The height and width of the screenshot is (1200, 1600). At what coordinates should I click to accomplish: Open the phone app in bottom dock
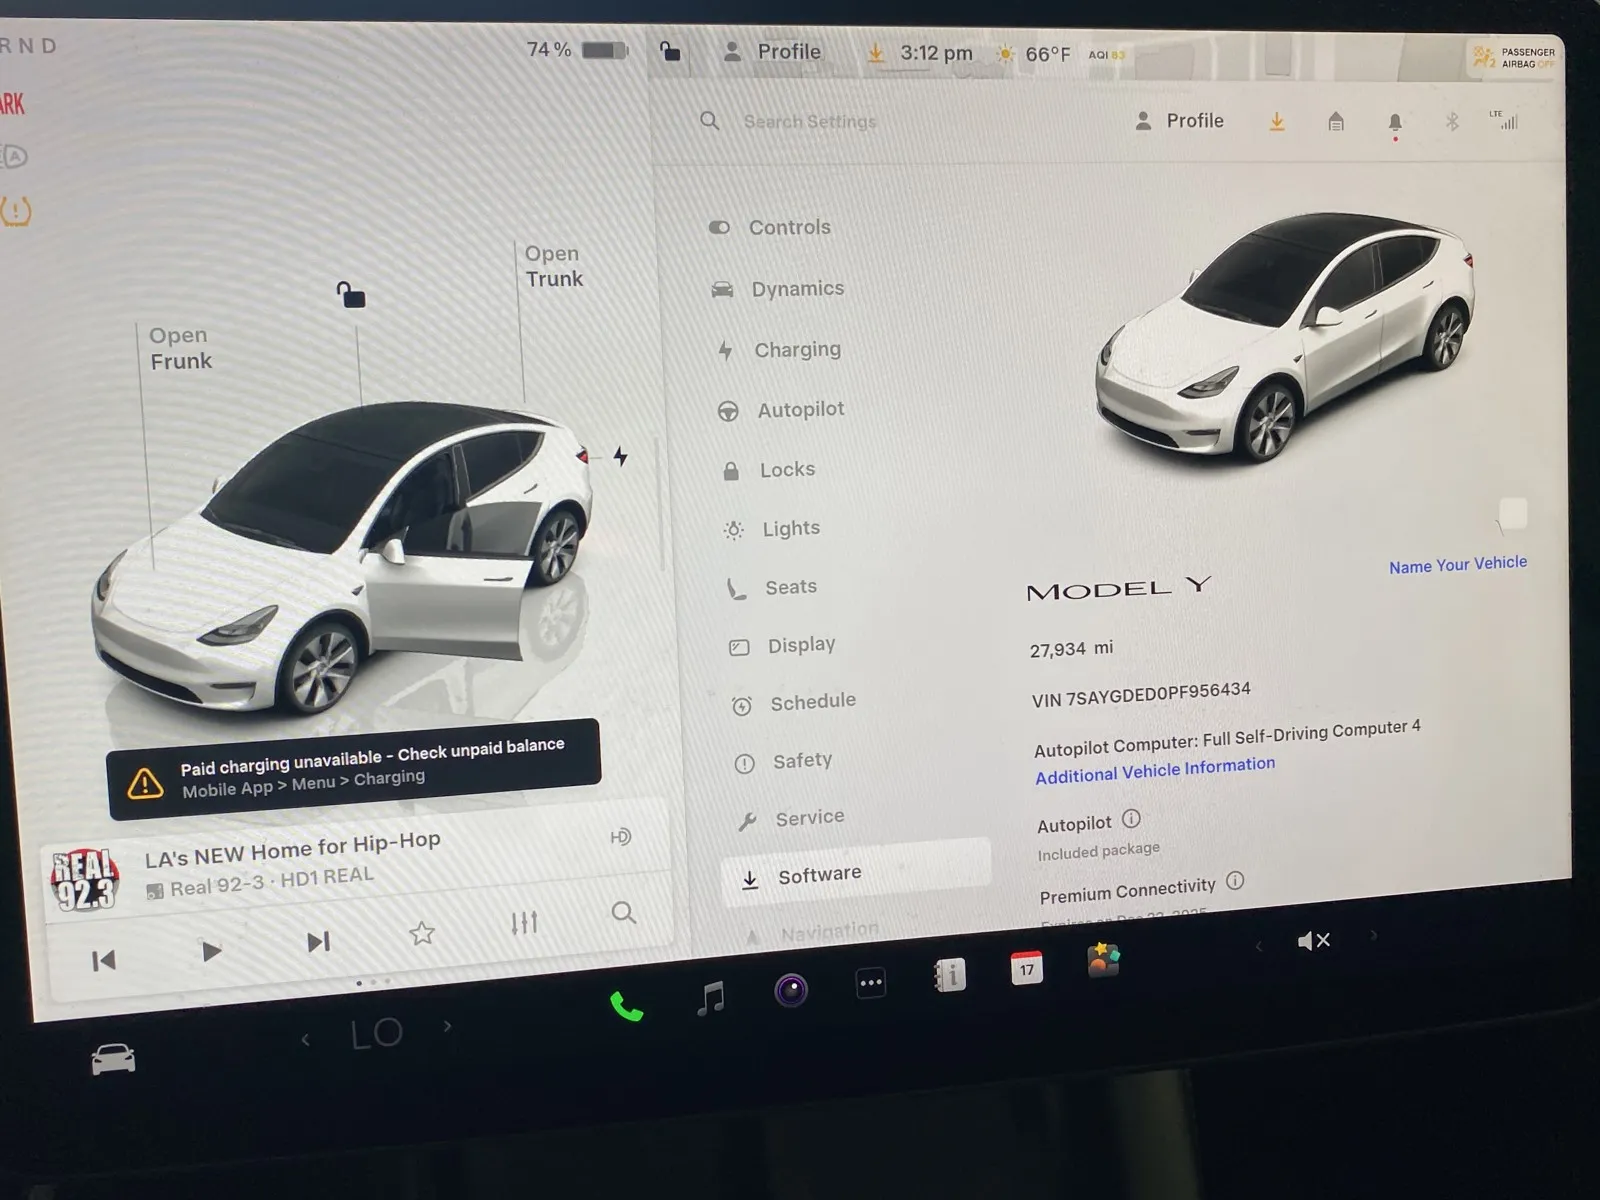626,1006
